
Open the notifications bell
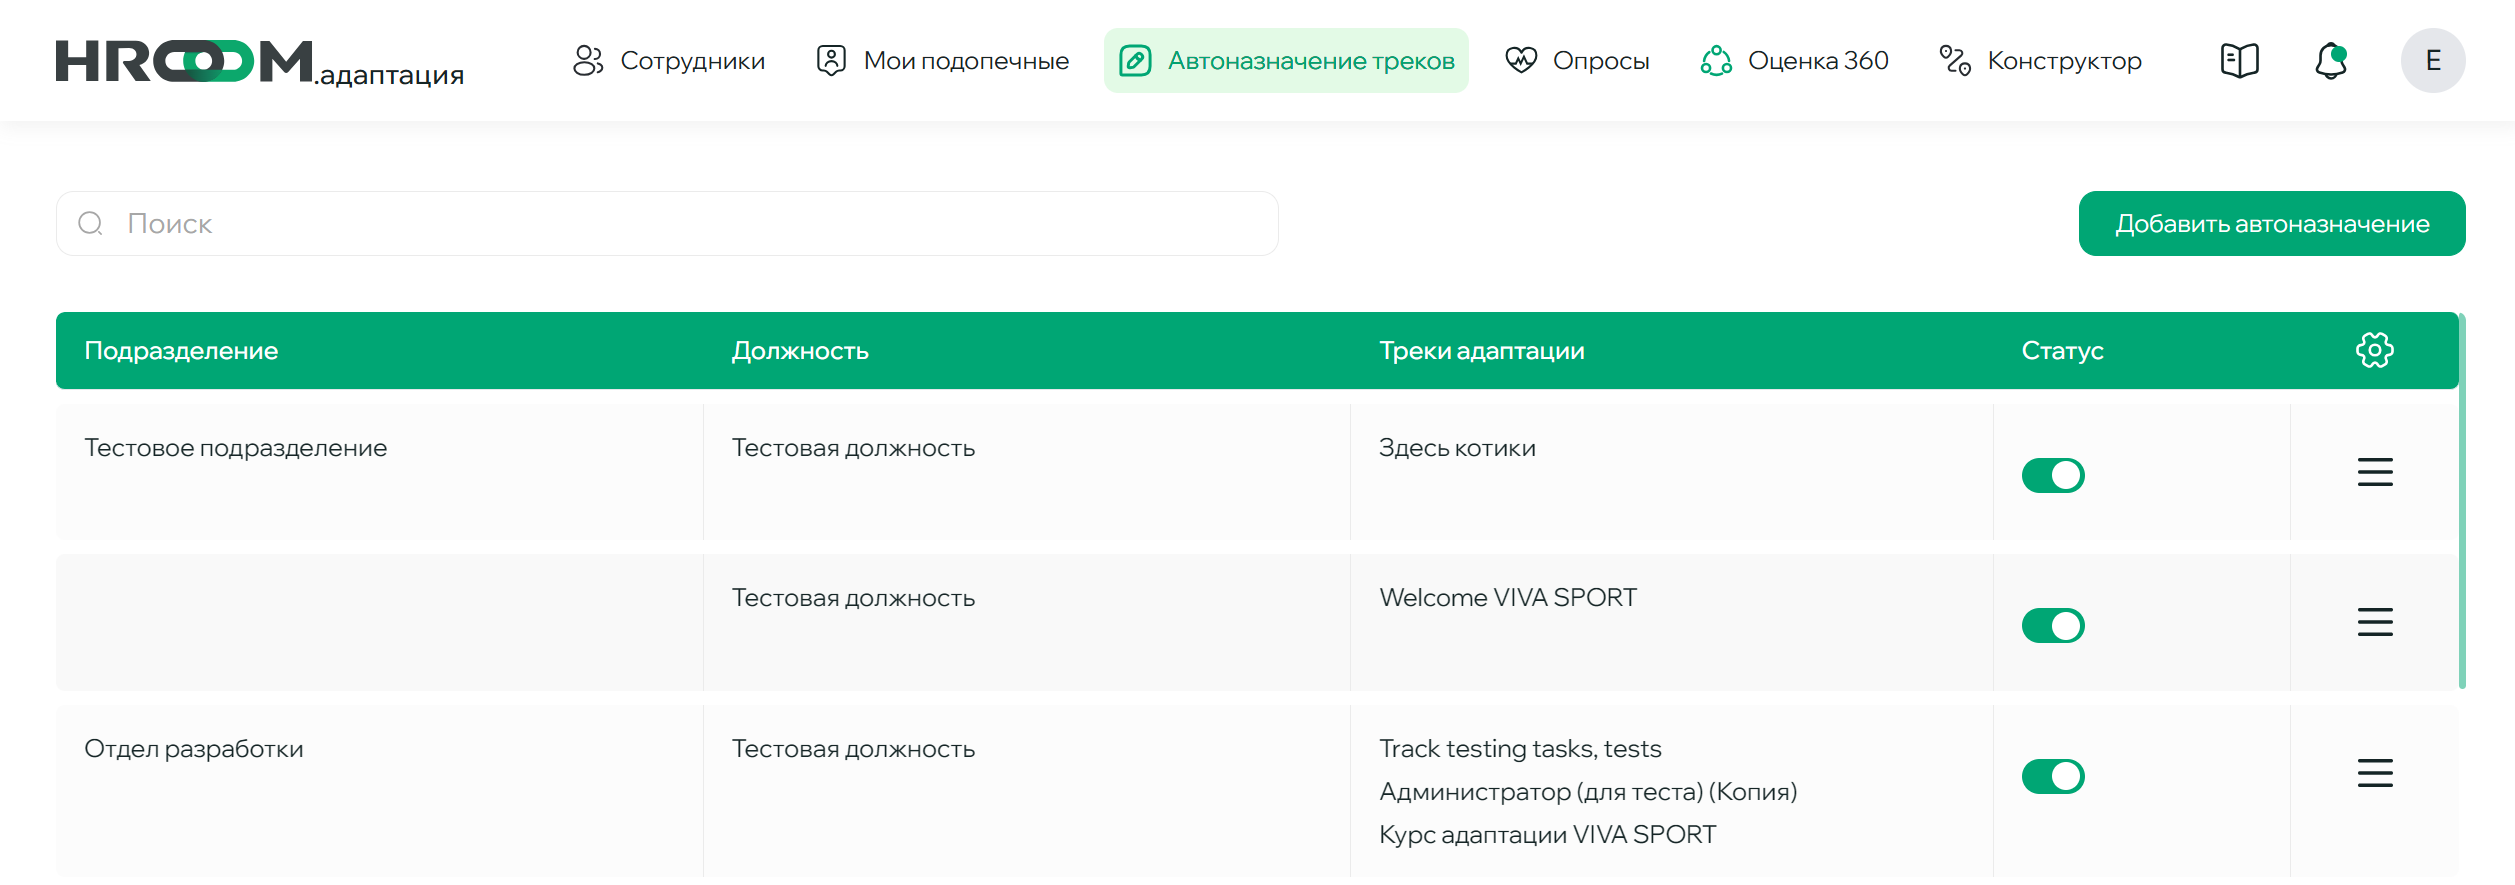point(2331,61)
